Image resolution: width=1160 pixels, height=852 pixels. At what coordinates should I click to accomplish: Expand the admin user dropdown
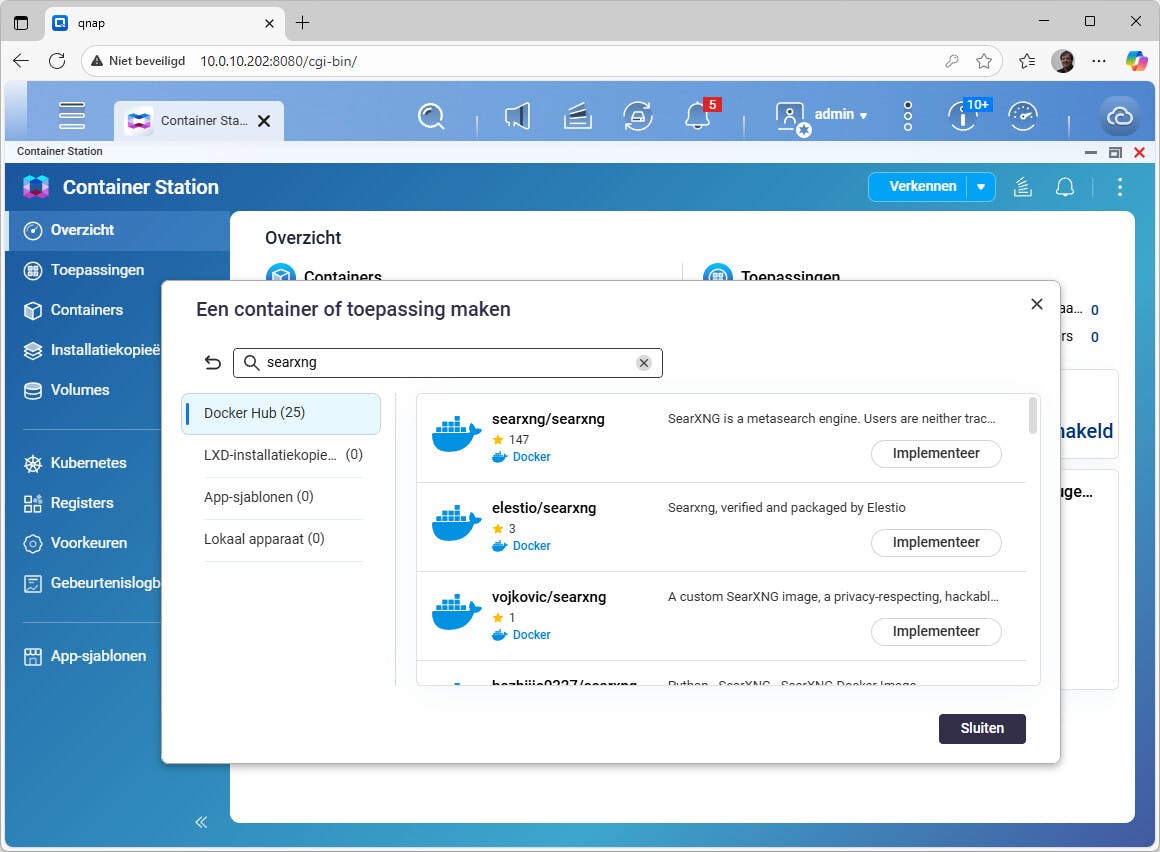(x=863, y=116)
